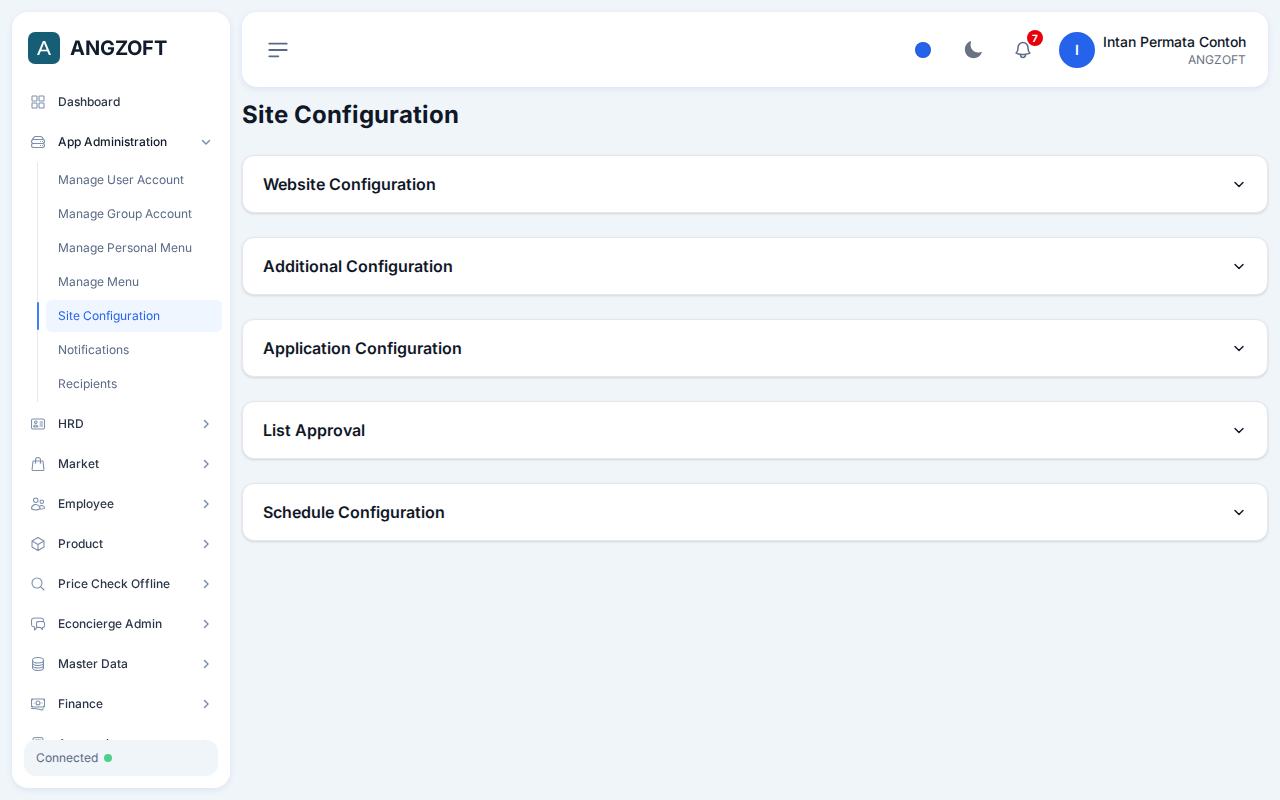Expand List Approval chevron
Screen dimensions: 1280x800
click(x=1239, y=430)
